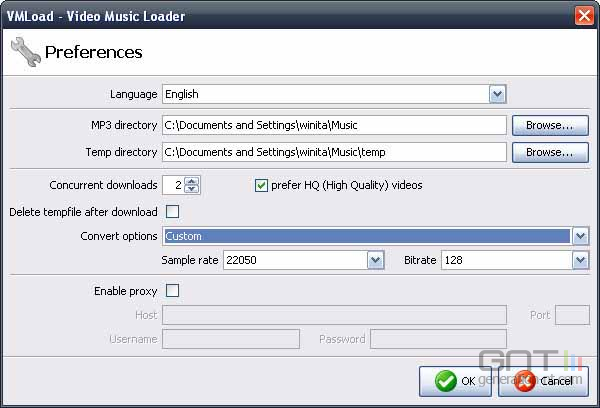This screenshot has width=600, height=408.
Task: Click the 'Temp directory' label
Action: coord(121,152)
